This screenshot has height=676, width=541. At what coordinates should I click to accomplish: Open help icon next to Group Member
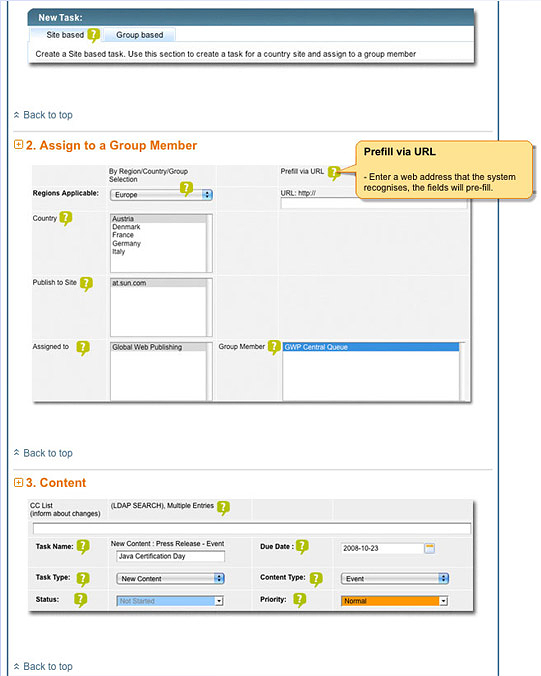[x=274, y=347]
